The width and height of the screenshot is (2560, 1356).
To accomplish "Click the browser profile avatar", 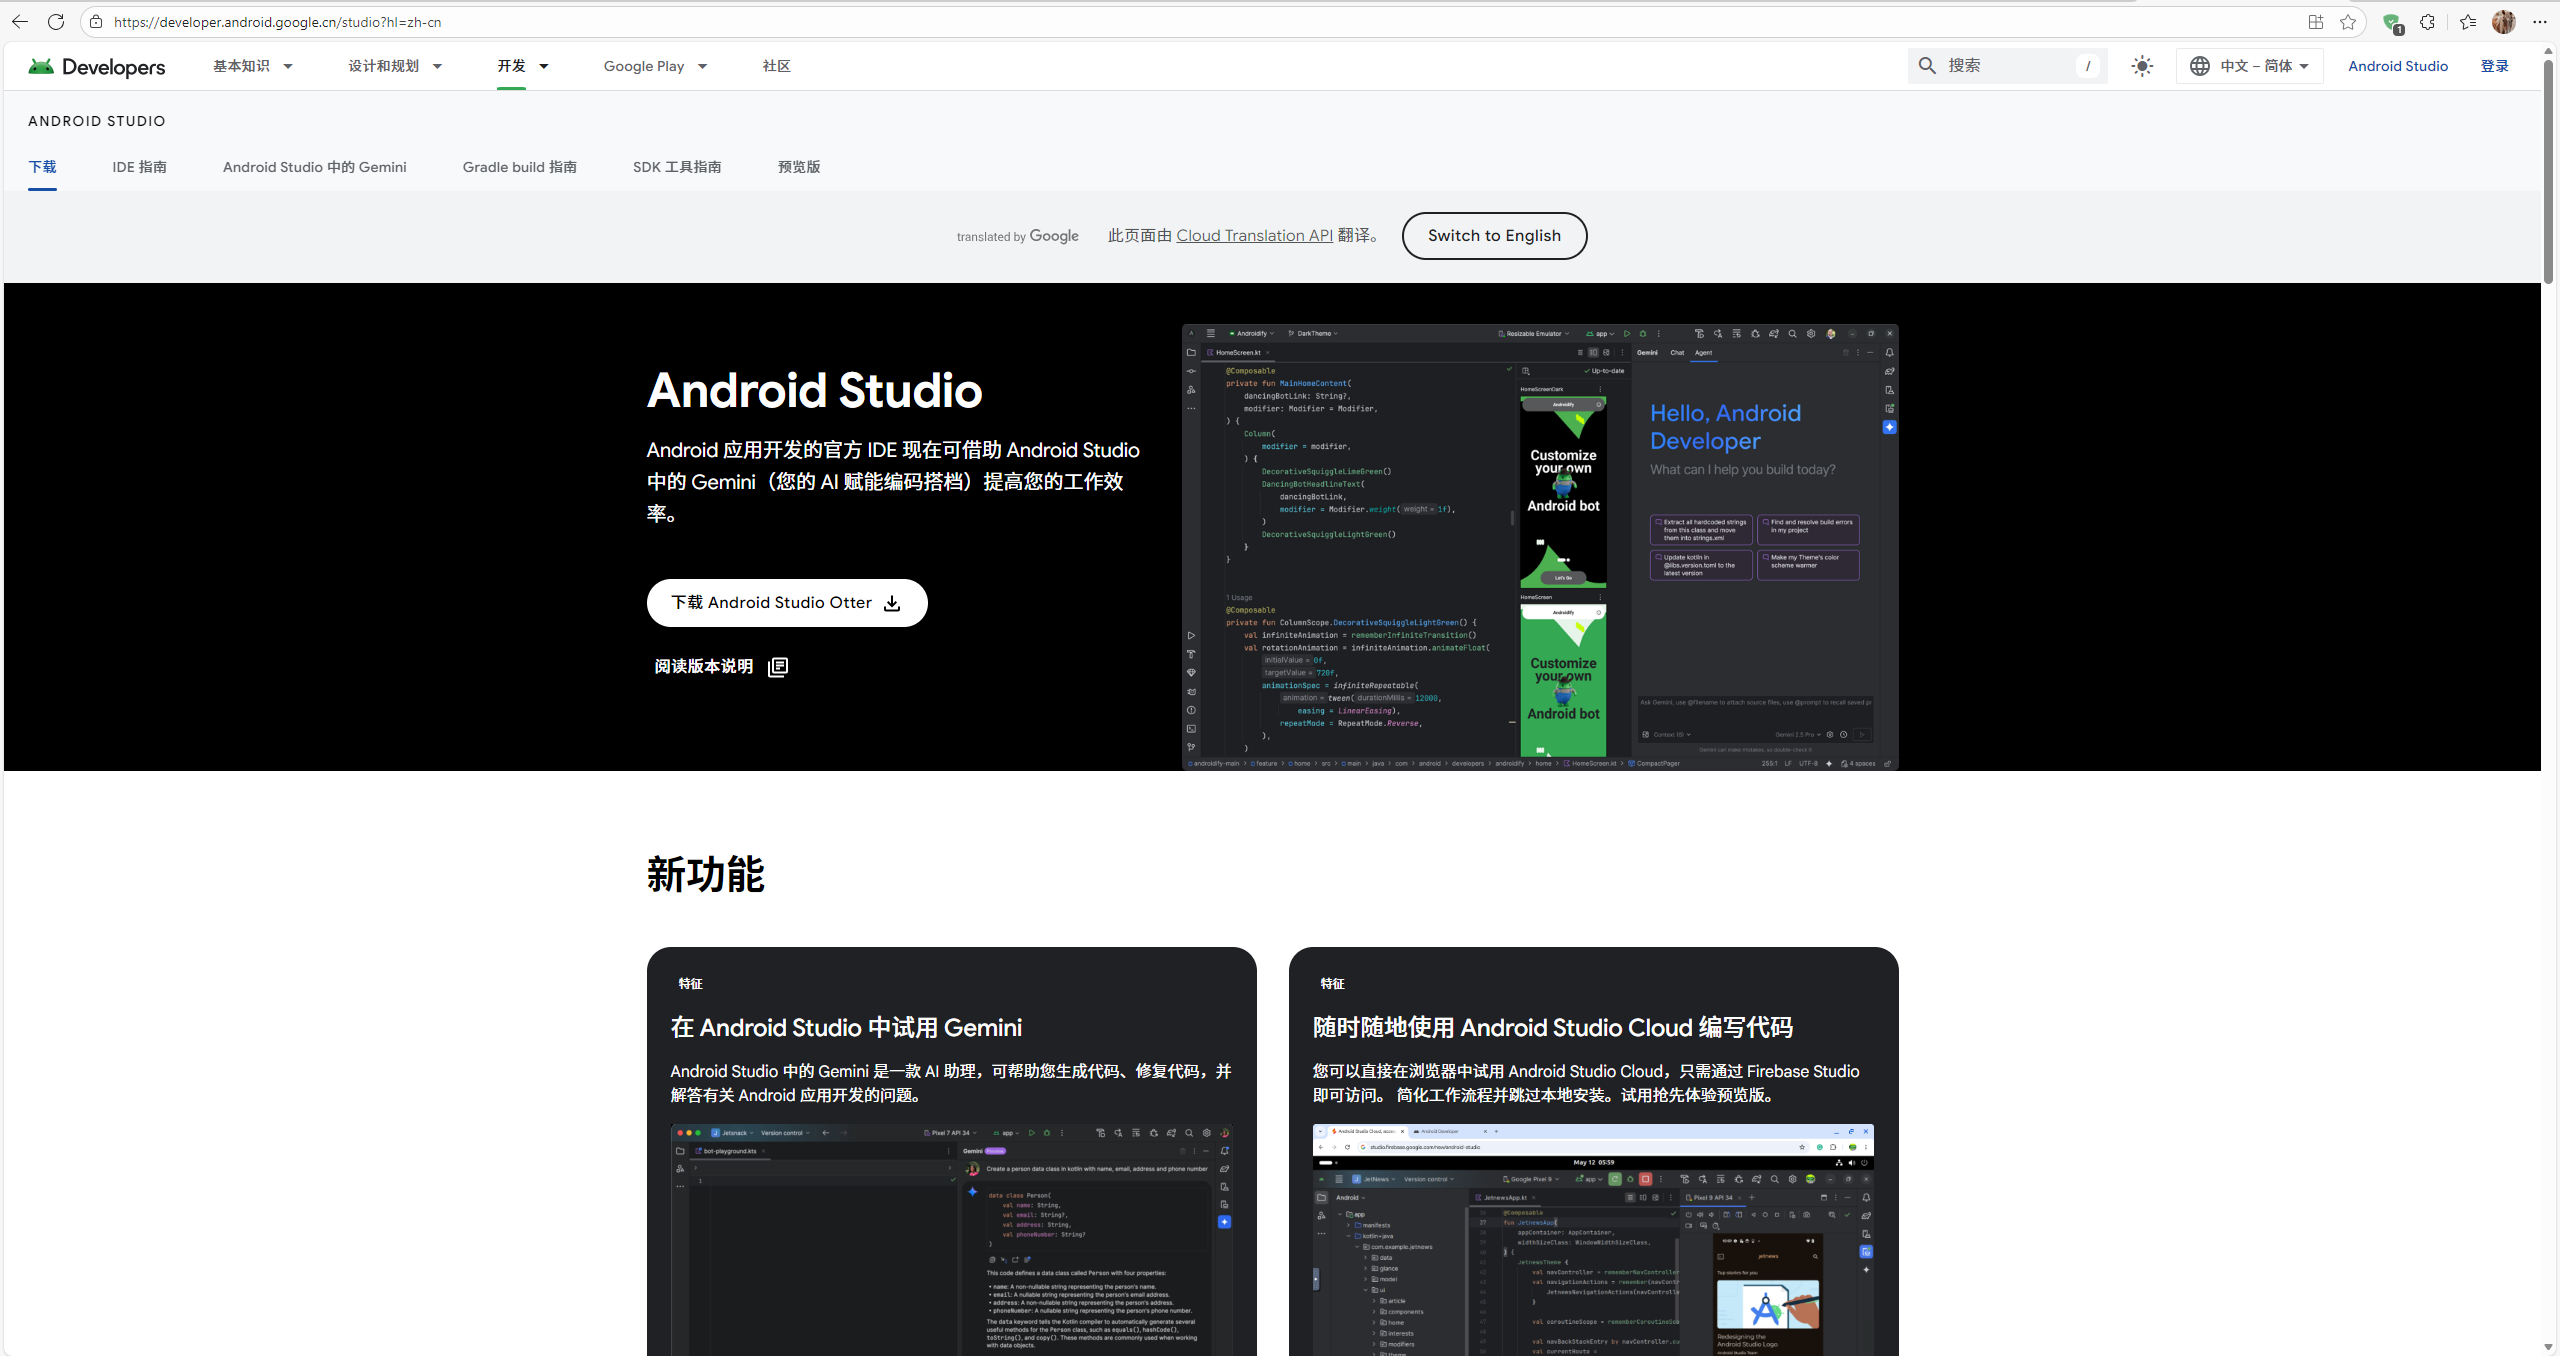I will click(x=2503, y=22).
